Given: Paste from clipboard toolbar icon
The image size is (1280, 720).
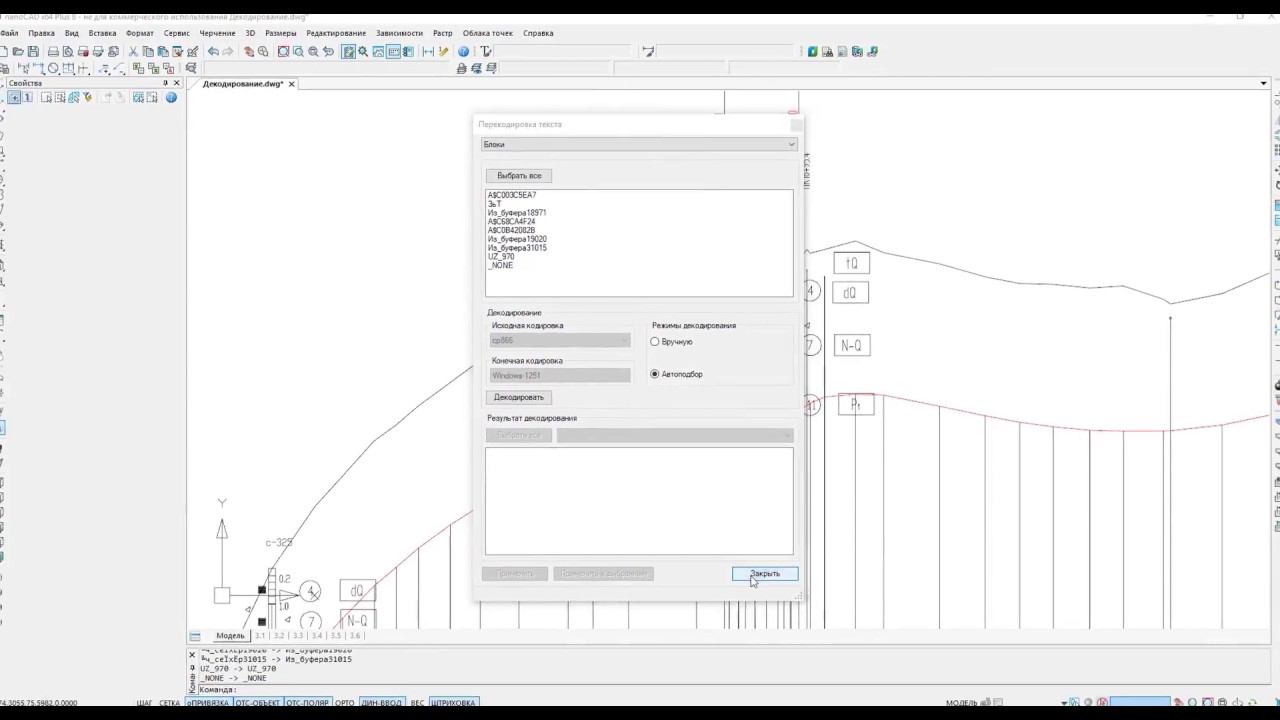Looking at the screenshot, I should [x=163, y=52].
